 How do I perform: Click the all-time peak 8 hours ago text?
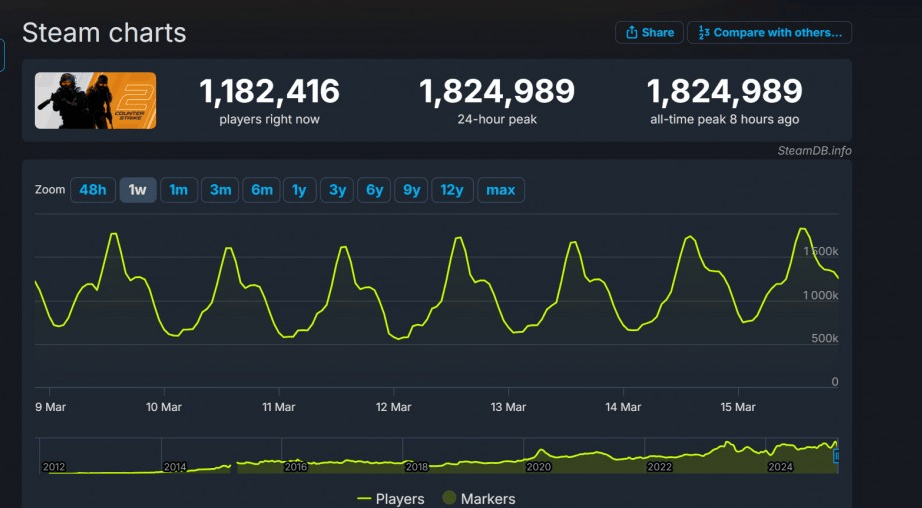point(724,120)
